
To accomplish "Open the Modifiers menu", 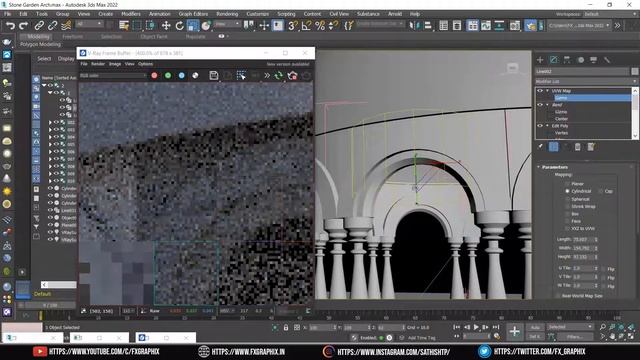I will coord(131,14).
